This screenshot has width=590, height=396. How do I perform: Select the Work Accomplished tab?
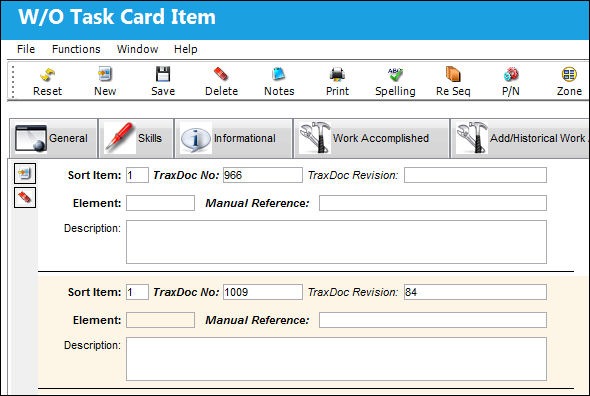(371, 138)
